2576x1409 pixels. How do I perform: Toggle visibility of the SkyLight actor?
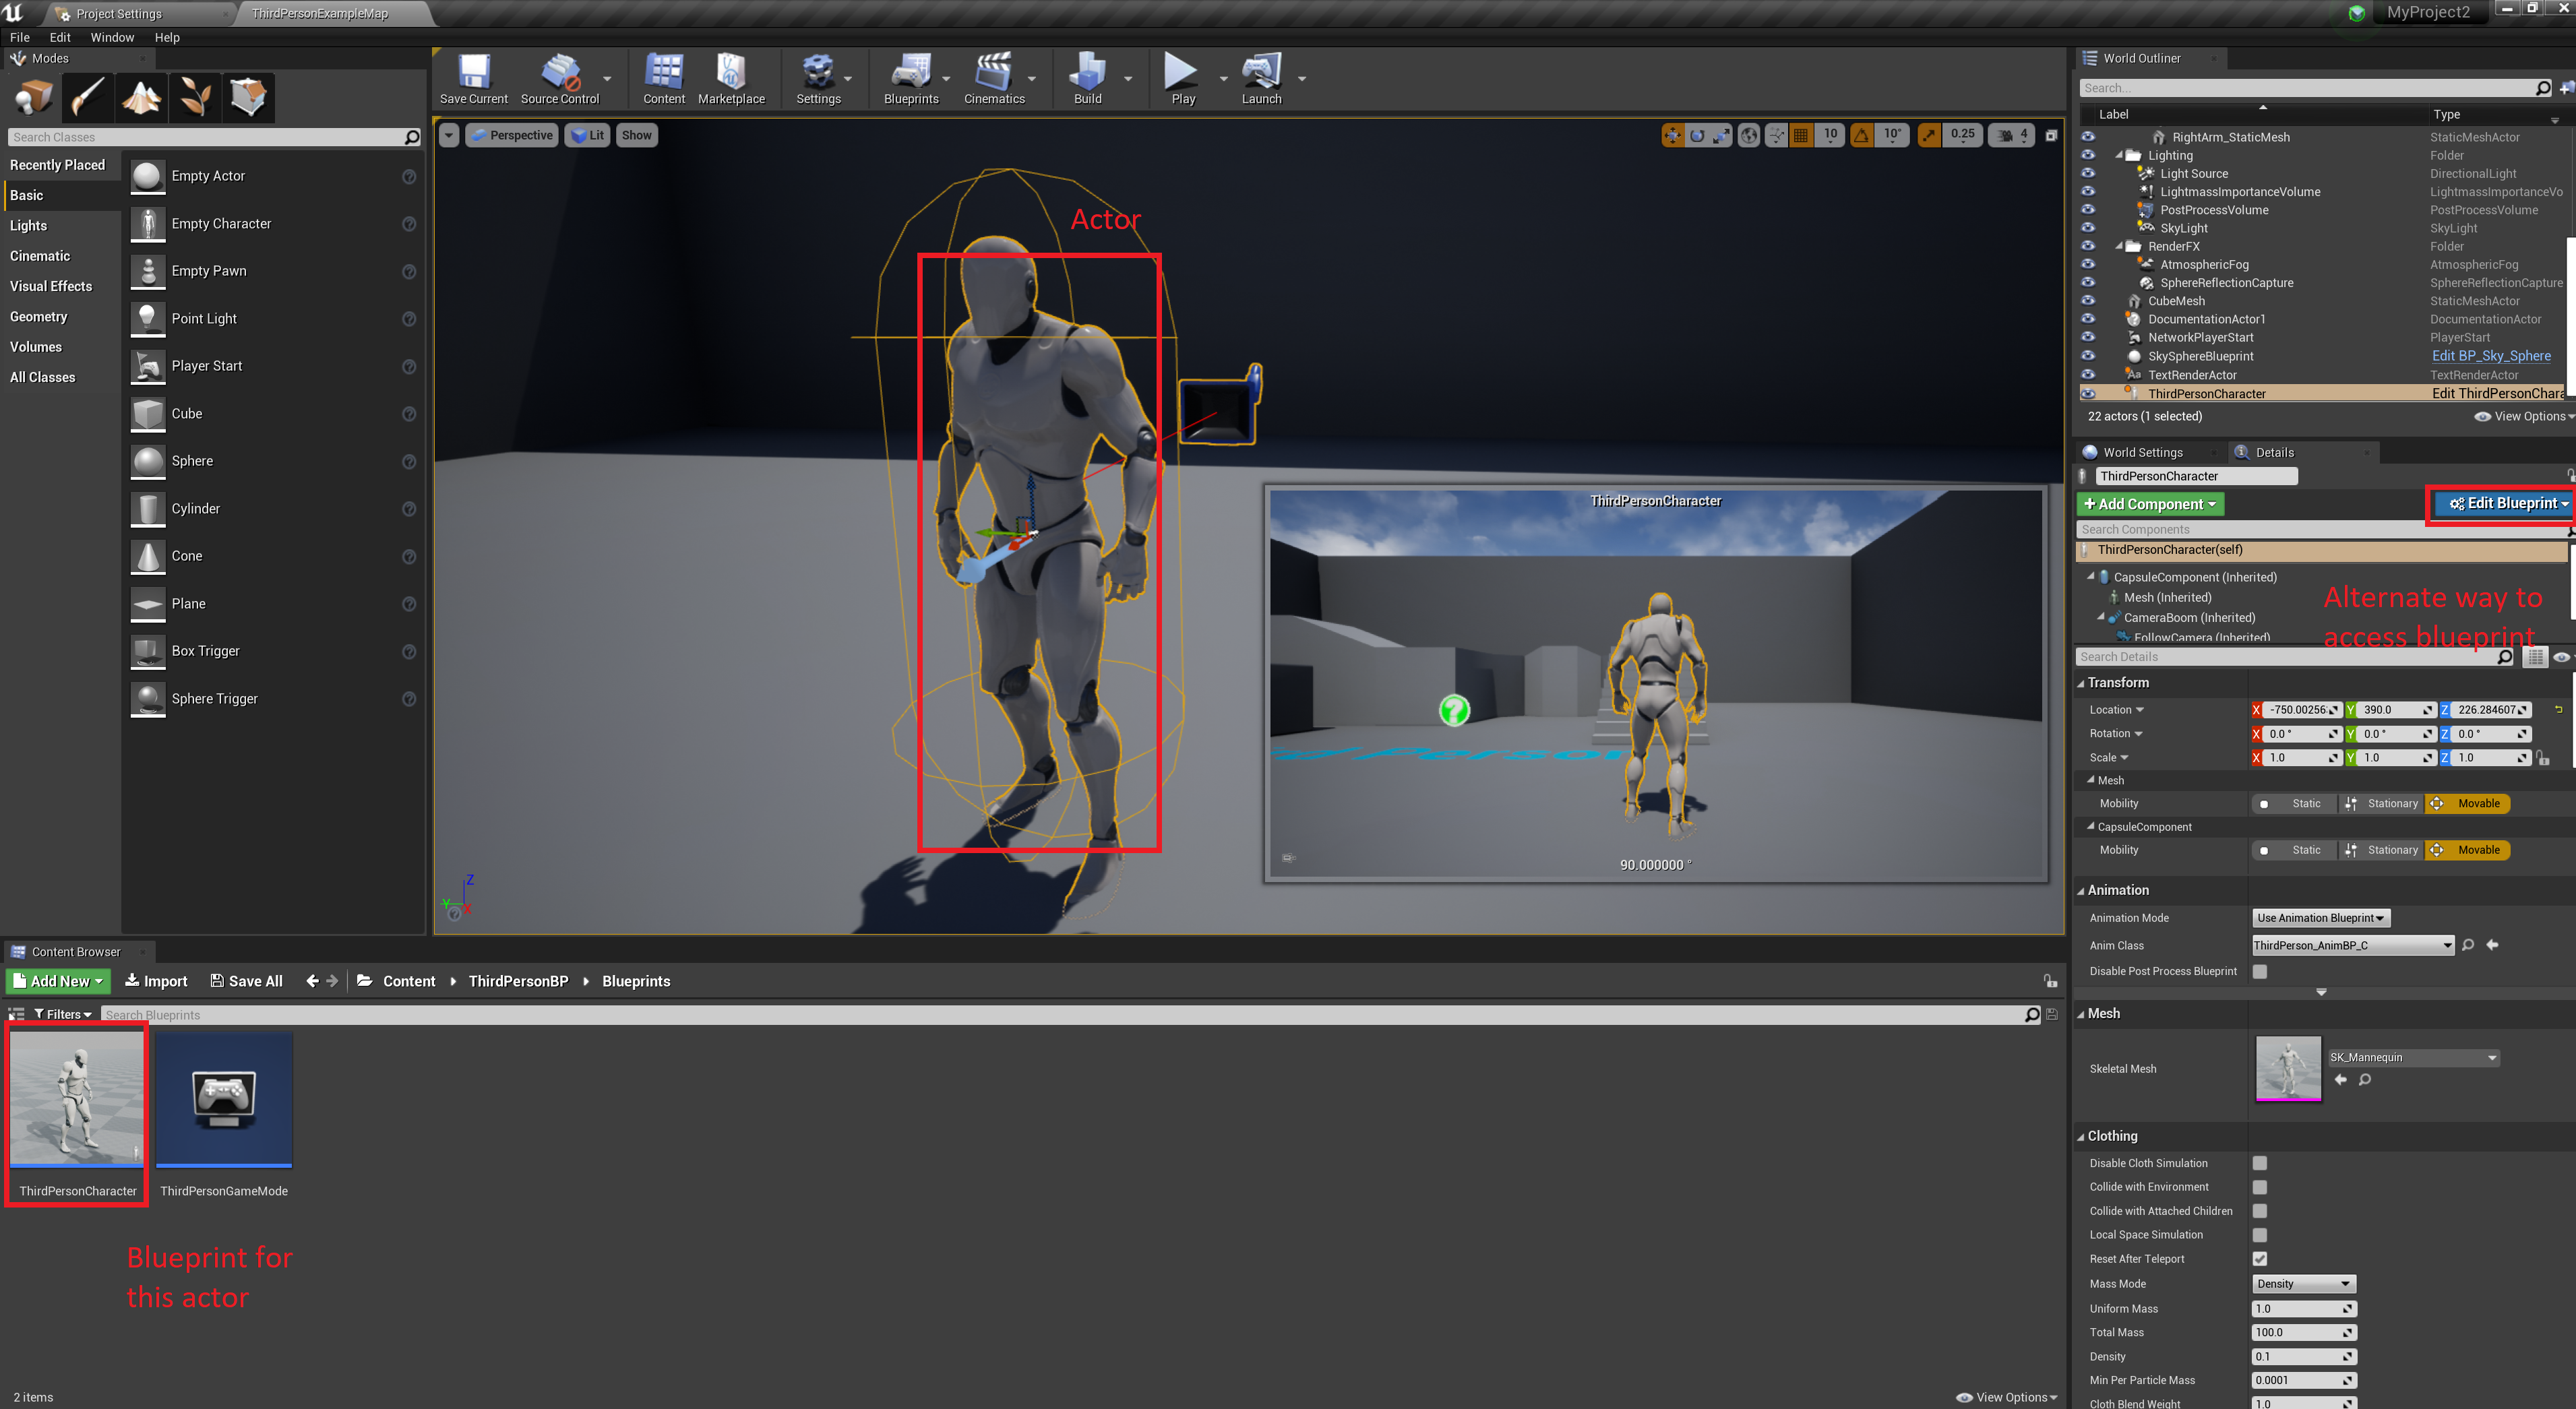click(x=2089, y=228)
